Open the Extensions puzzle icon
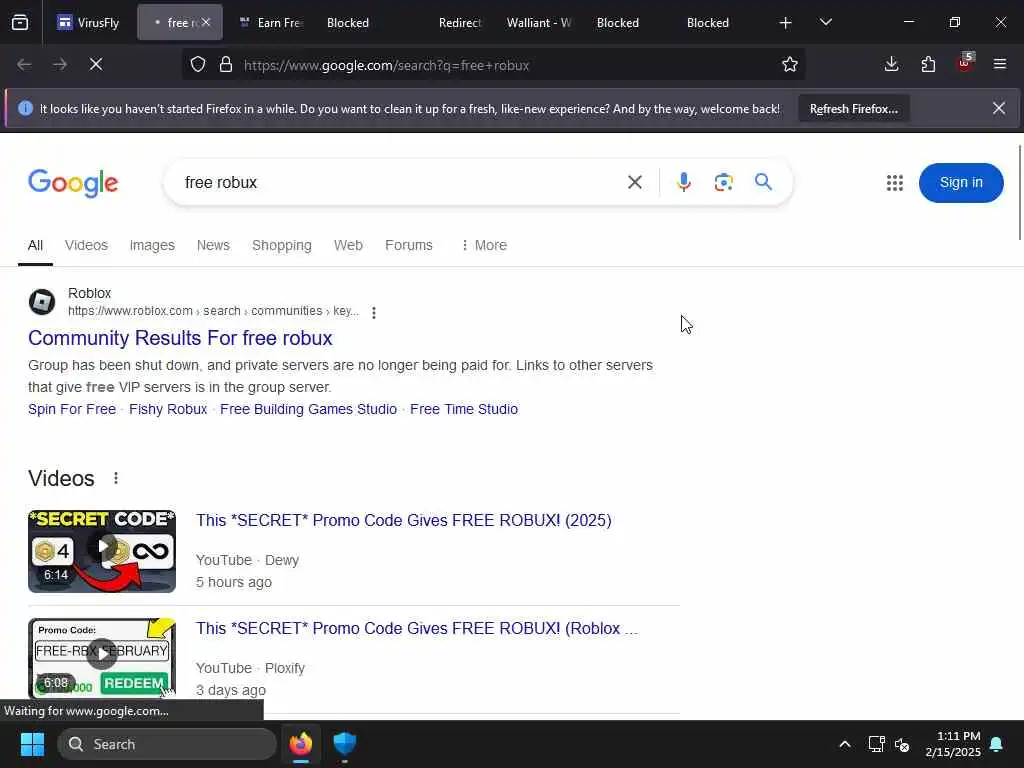 pos(928,64)
